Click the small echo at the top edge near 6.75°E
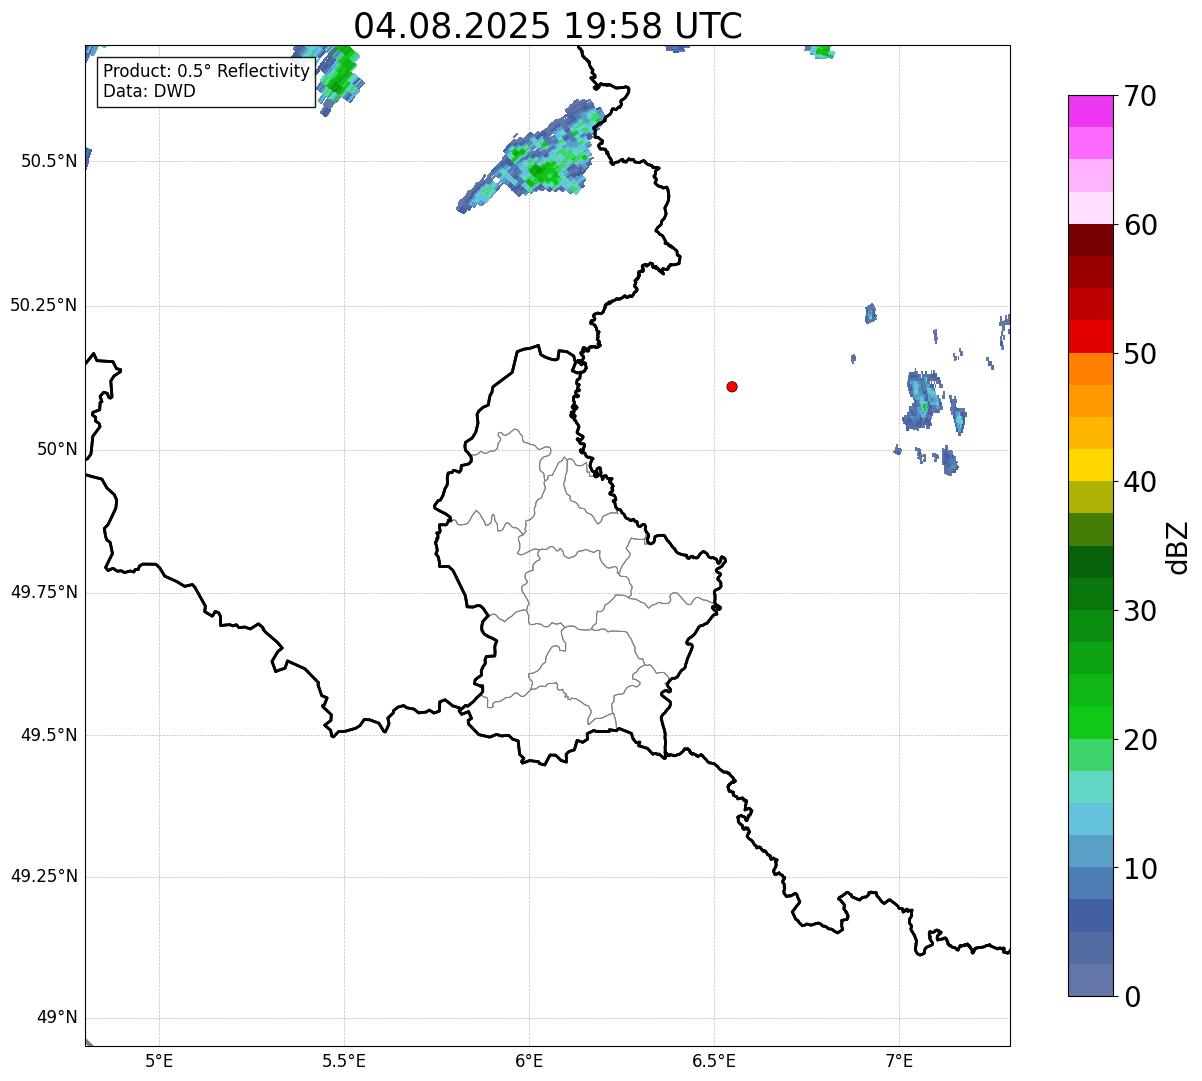Image resolution: width=1202 pixels, height=1081 pixels. [822, 51]
